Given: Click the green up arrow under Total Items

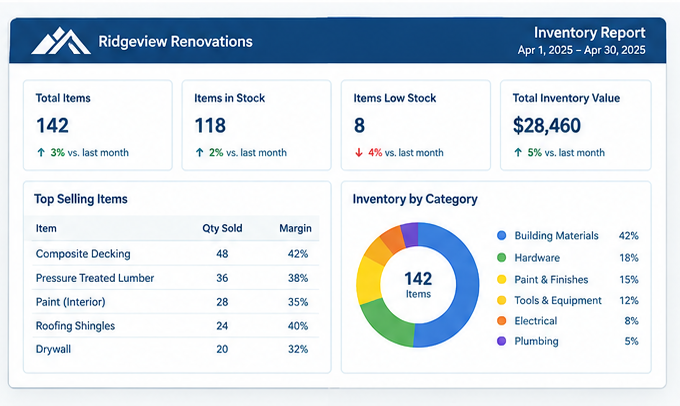Looking at the screenshot, I should tap(41, 152).
